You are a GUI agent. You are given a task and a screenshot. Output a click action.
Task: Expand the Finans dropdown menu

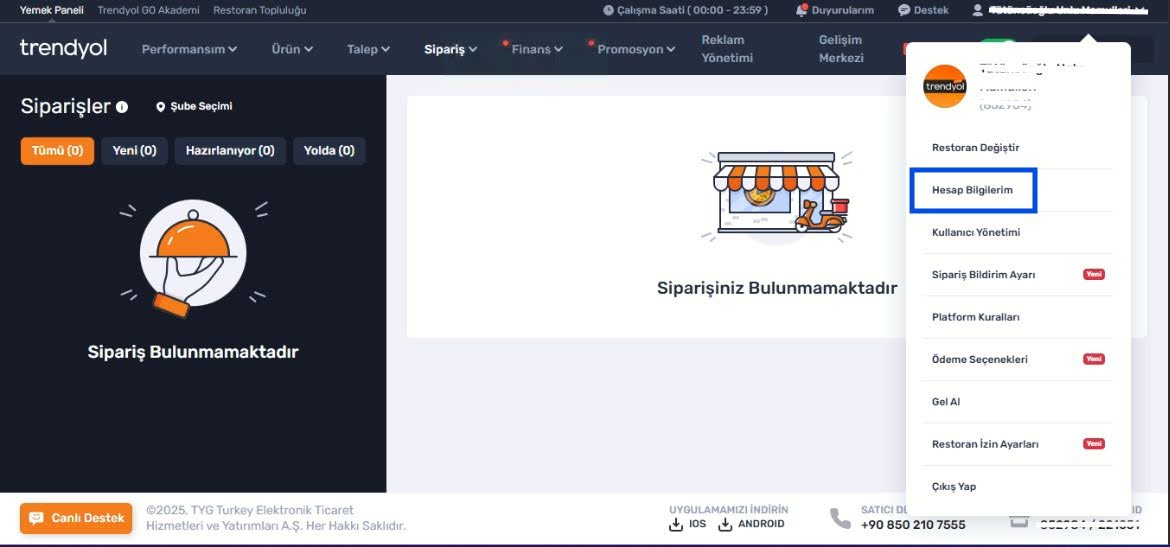[537, 49]
